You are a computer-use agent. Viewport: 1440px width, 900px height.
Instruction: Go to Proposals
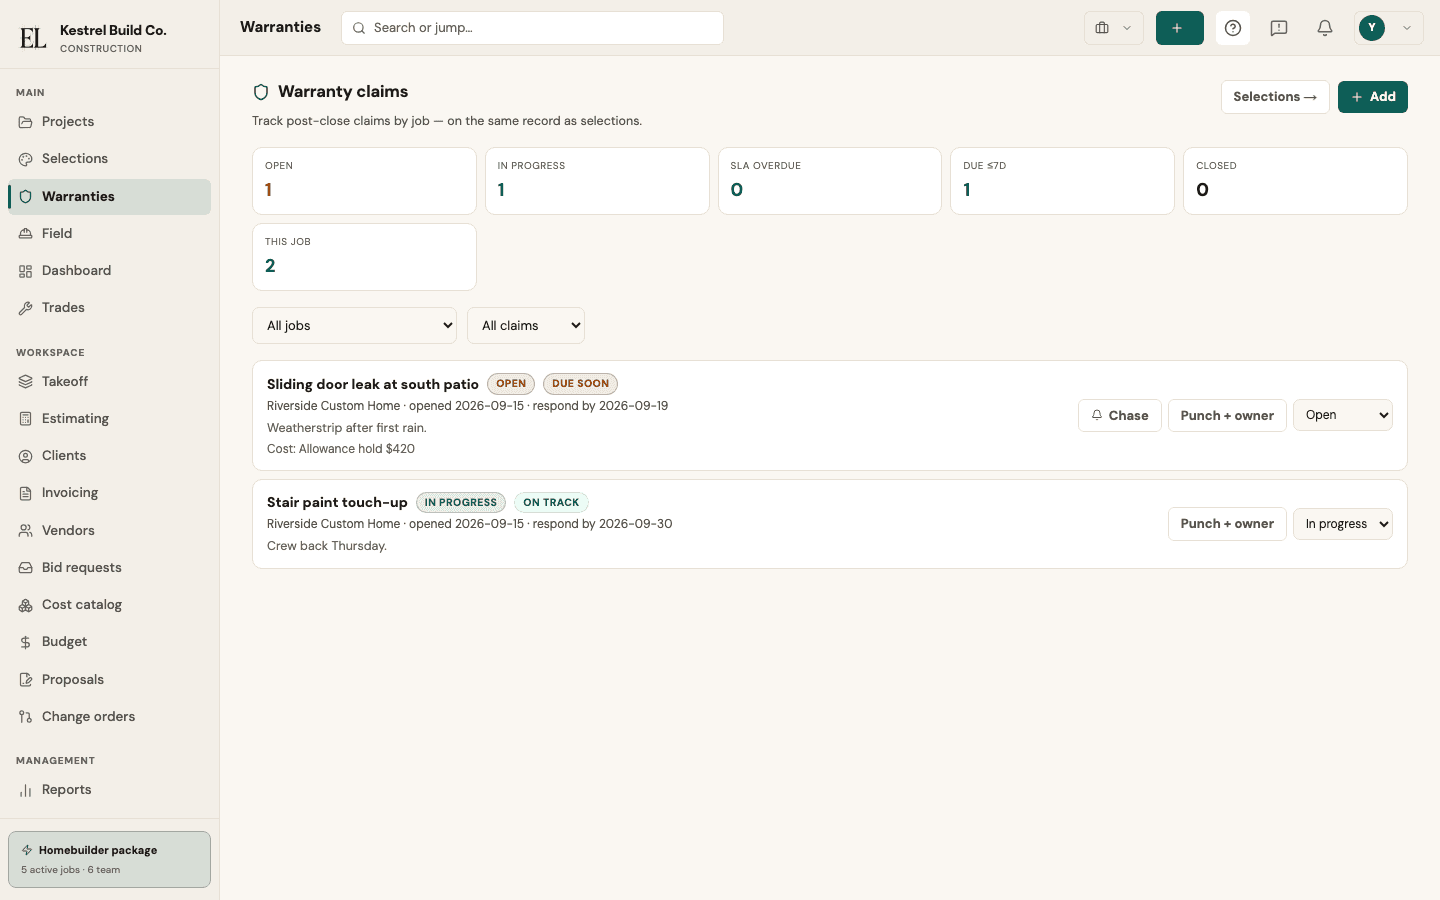pos(110,680)
